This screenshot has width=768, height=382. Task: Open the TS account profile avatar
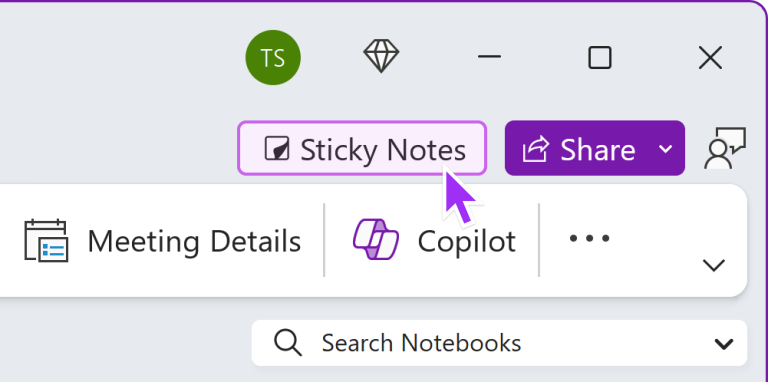point(273,57)
